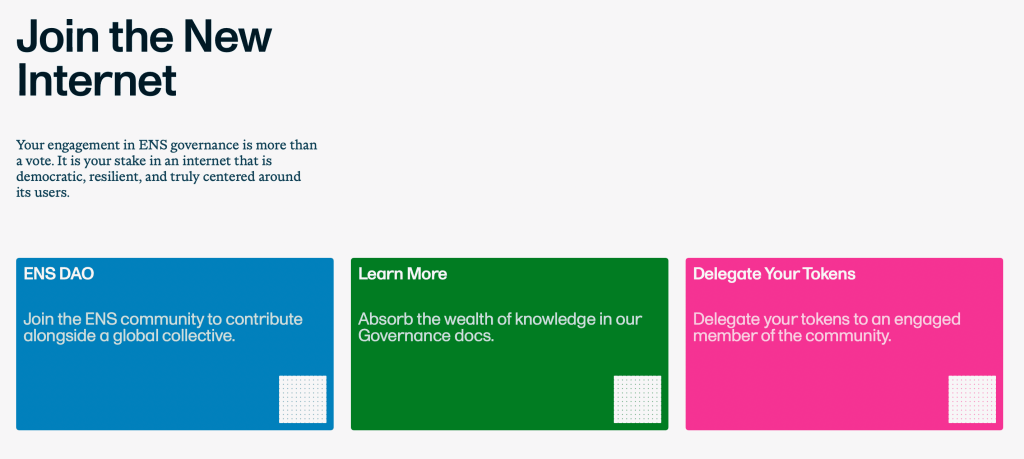Click 'alongside a global collective.' text line
Viewport: 1024px width, 459px height.
click(x=129, y=336)
